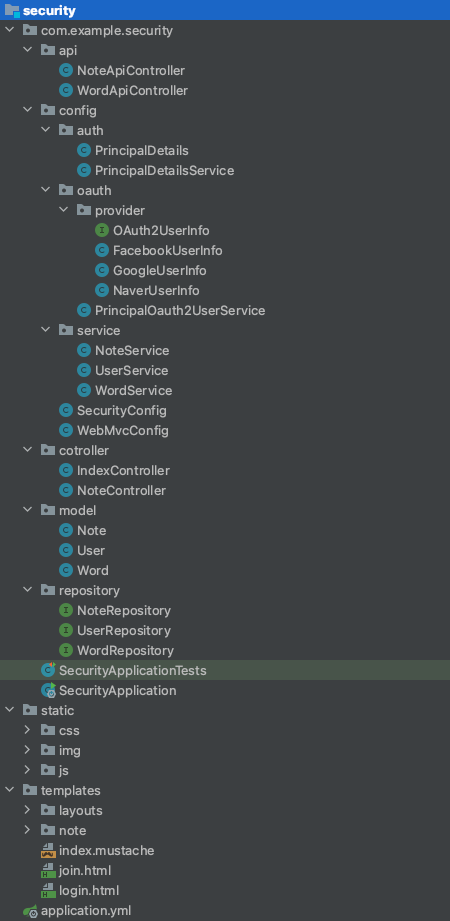Click the HTML file icon beside login.html
This screenshot has width=450, height=921.
pos(48,890)
